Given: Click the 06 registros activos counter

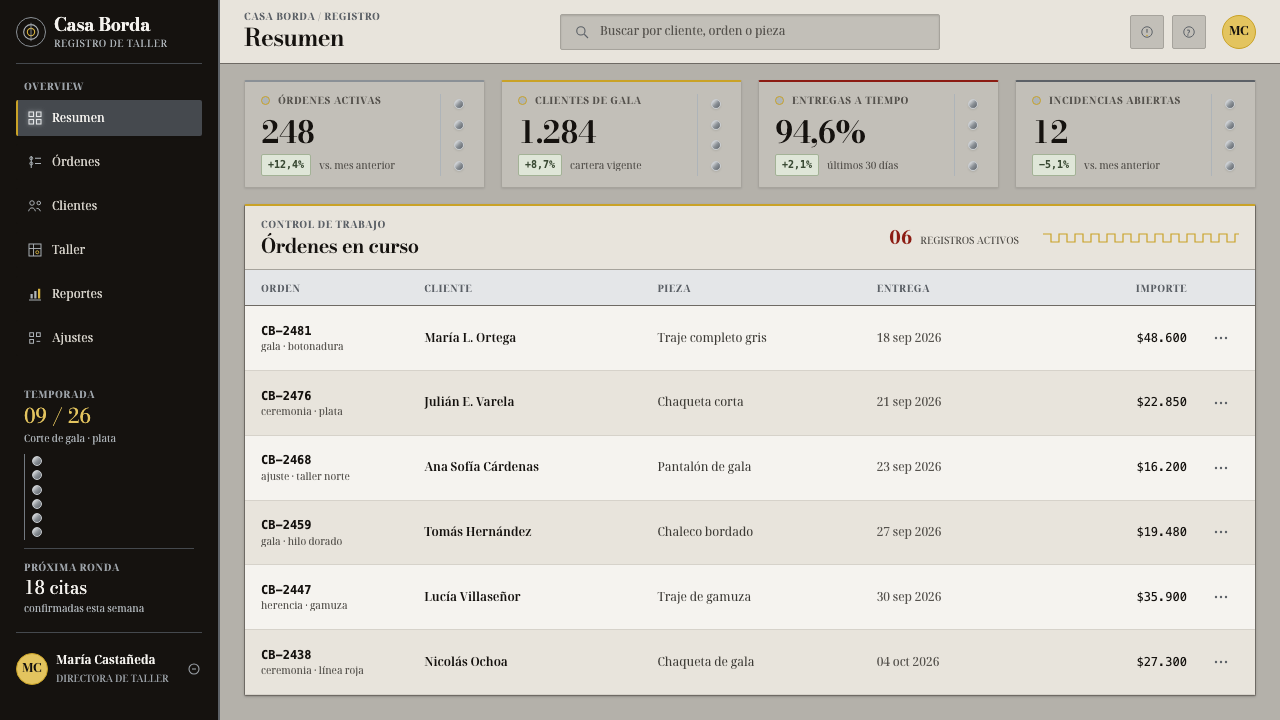Looking at the screenshot, I should (954, 238).
